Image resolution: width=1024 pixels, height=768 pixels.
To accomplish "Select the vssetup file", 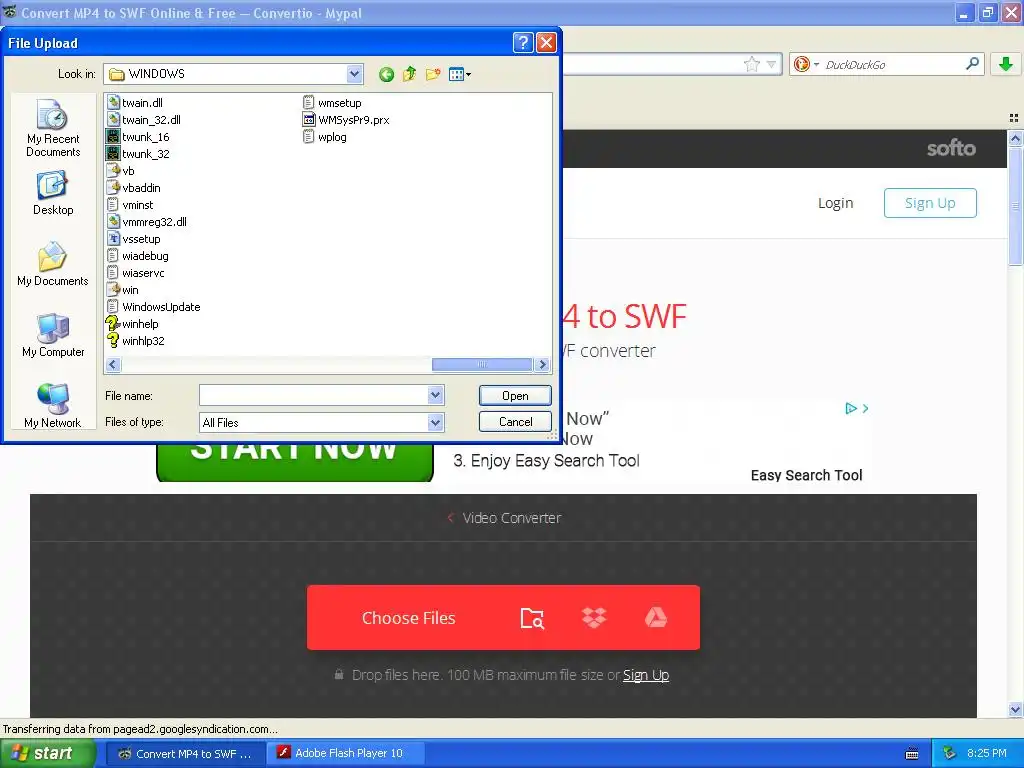I will 133,238.
